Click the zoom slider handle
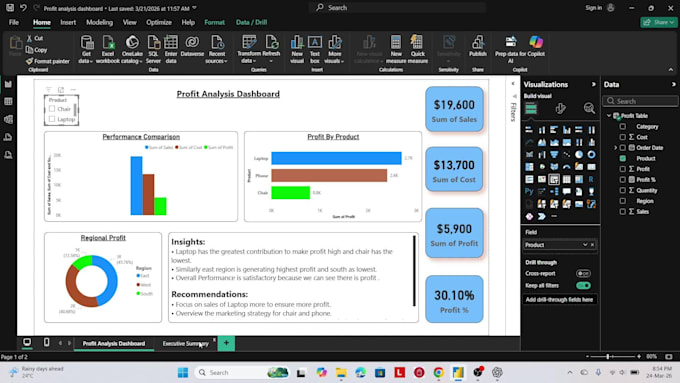The width and height of the screenshot is (680, 383). [608, 357]
